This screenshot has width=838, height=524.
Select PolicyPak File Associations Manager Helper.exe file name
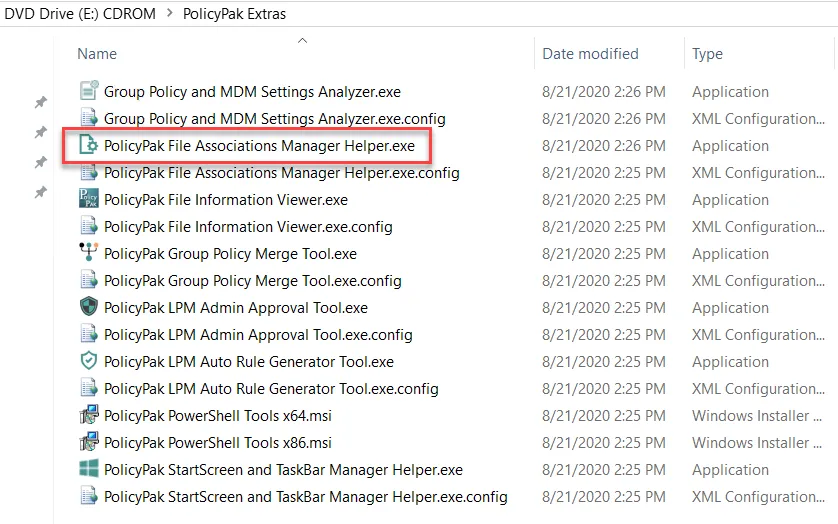click(x=259, y=146)
